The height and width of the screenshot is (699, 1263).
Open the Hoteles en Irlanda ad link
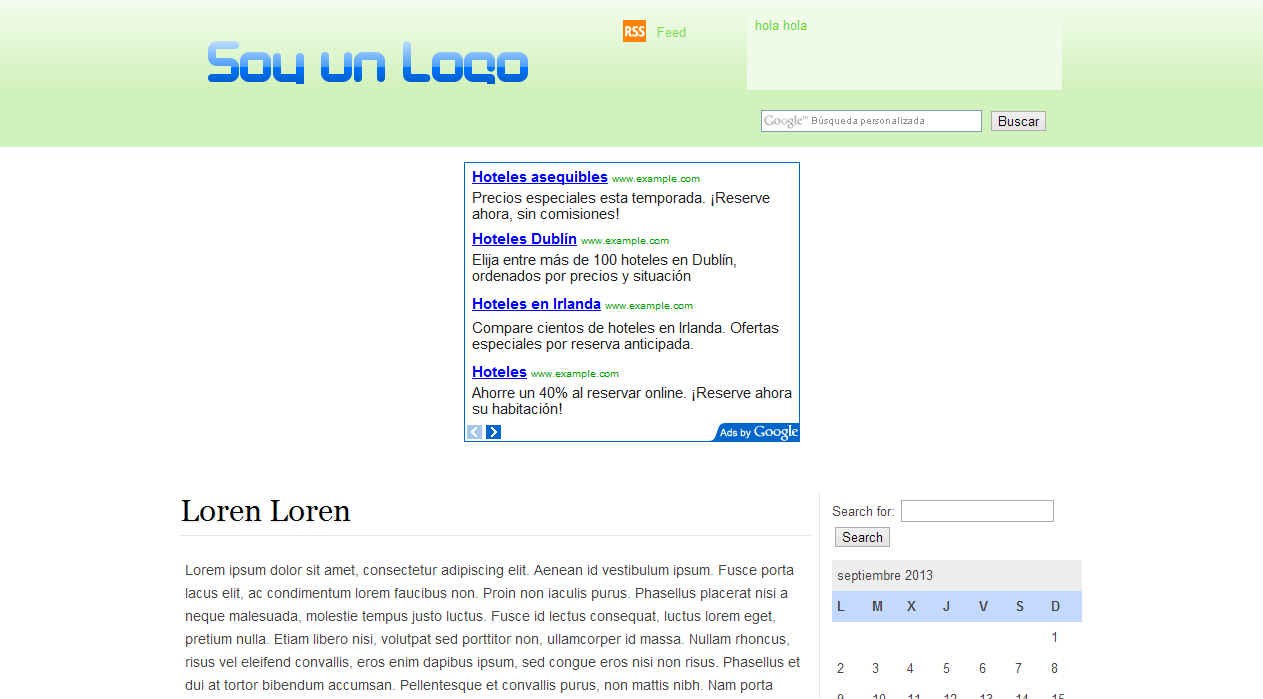click(536, 304)
